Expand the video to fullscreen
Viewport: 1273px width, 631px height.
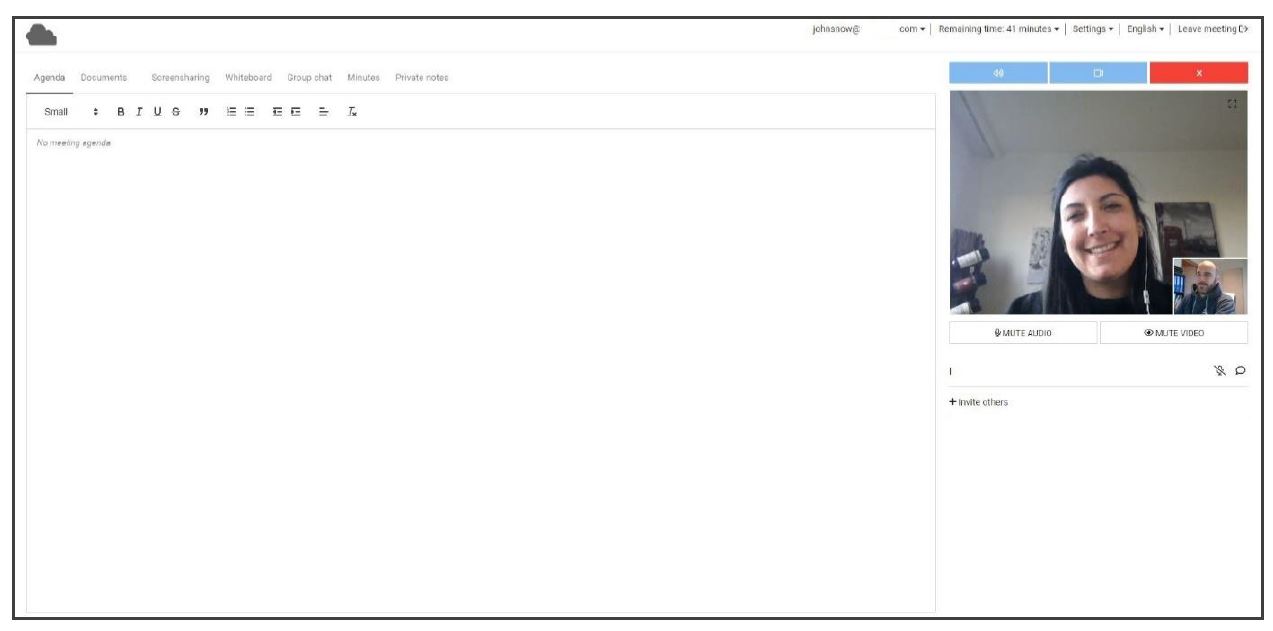(x=1232, y=104)
